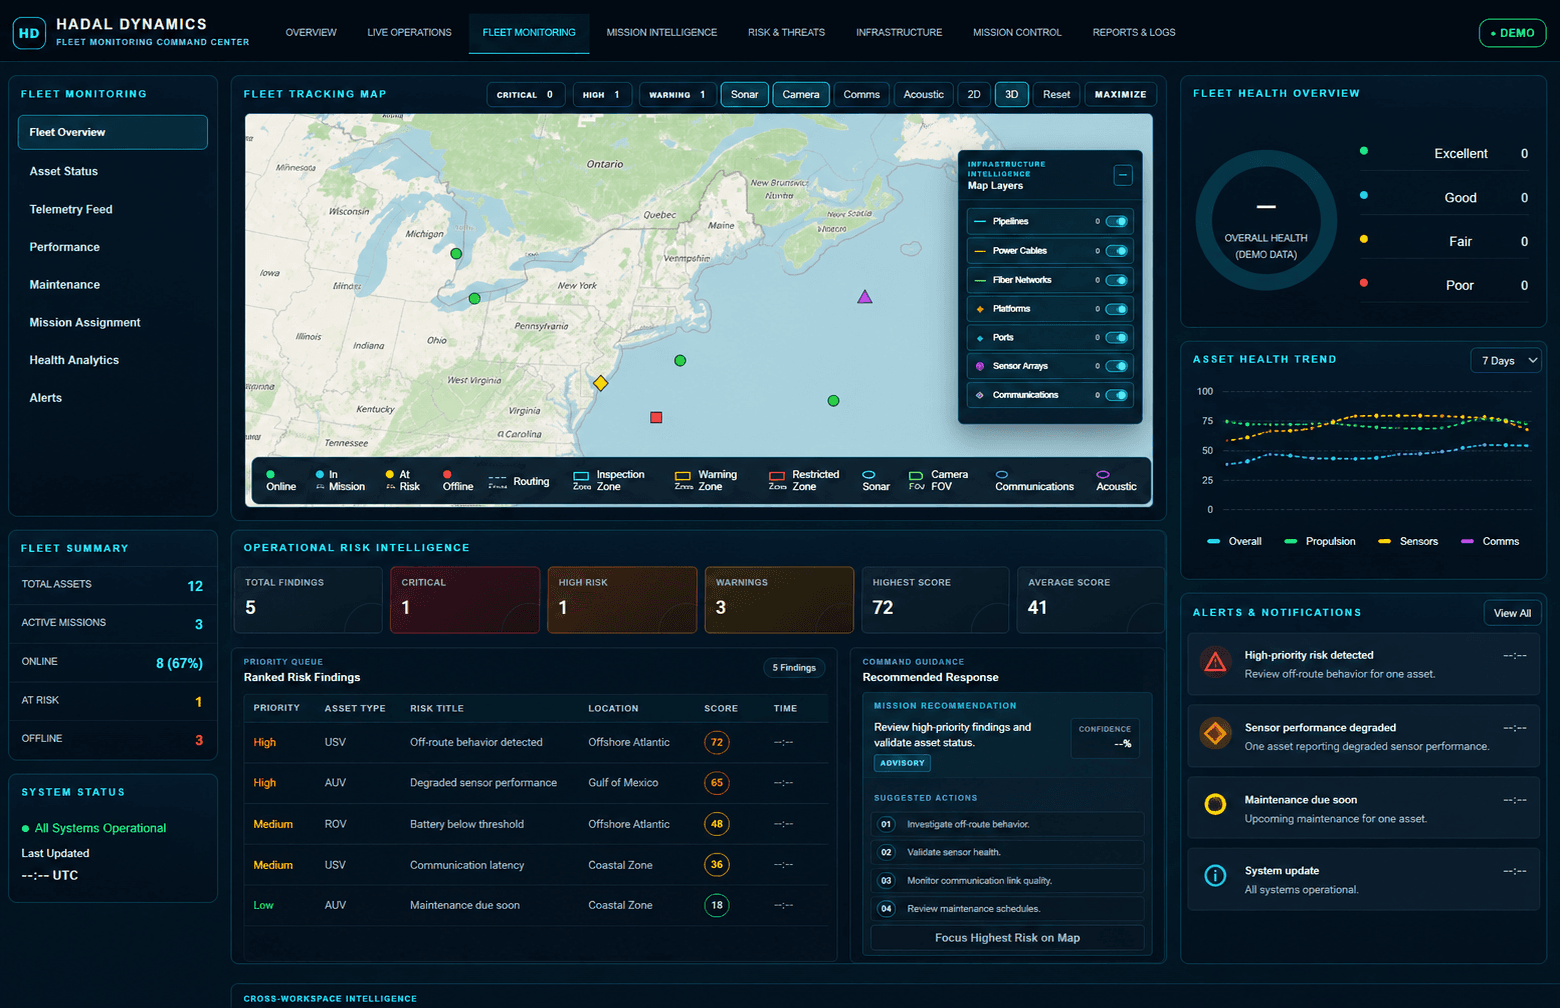
Task: Click the yellow diamond at-risk marker on map
Action: 601,383
